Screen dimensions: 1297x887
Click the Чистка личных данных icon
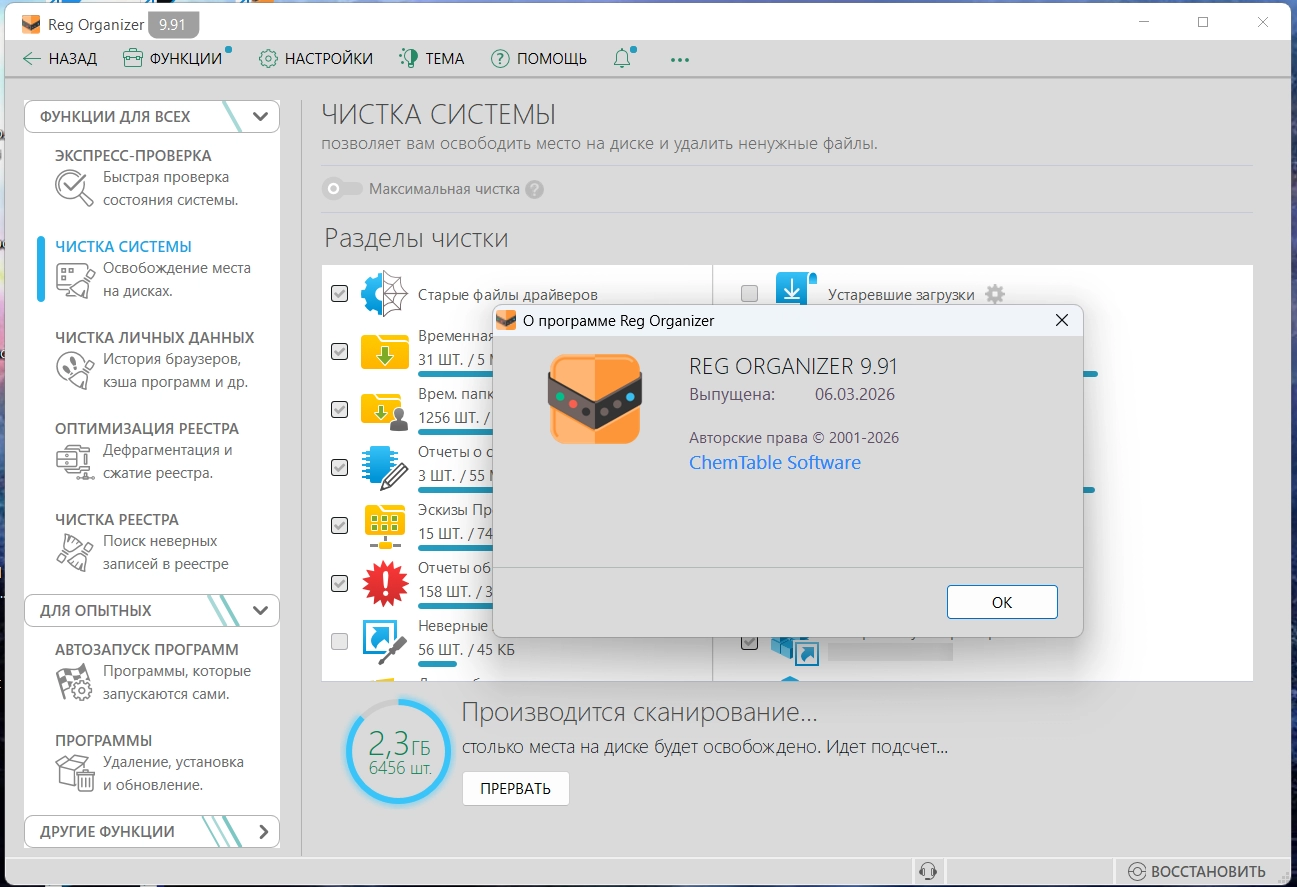coord(74,370)
